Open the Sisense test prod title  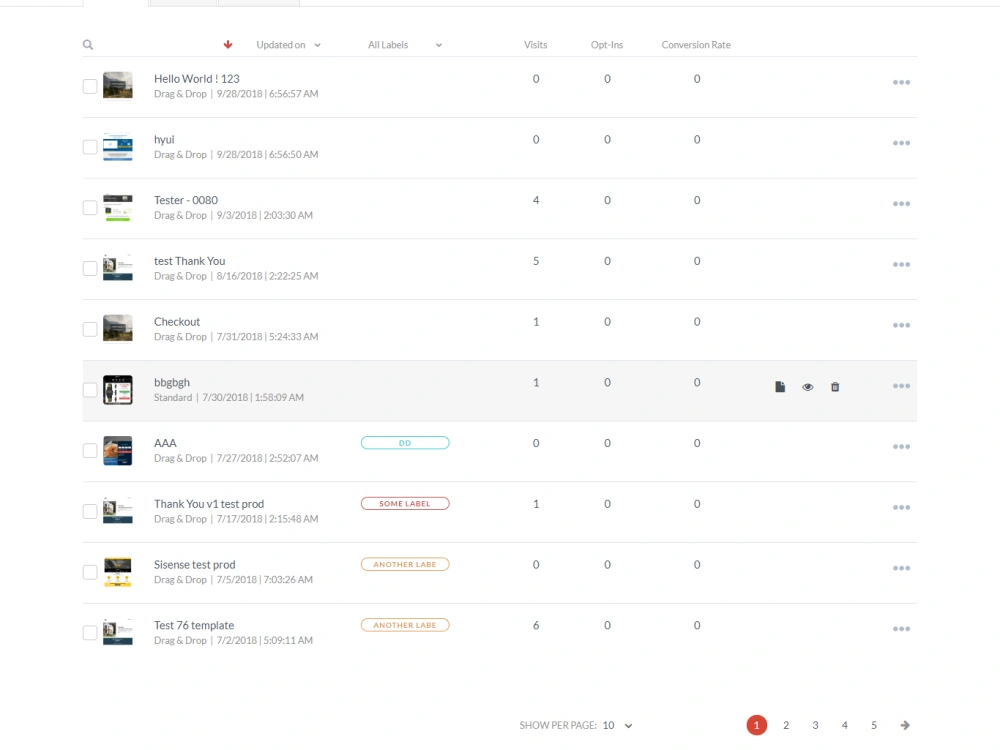[x=195, y=564]
